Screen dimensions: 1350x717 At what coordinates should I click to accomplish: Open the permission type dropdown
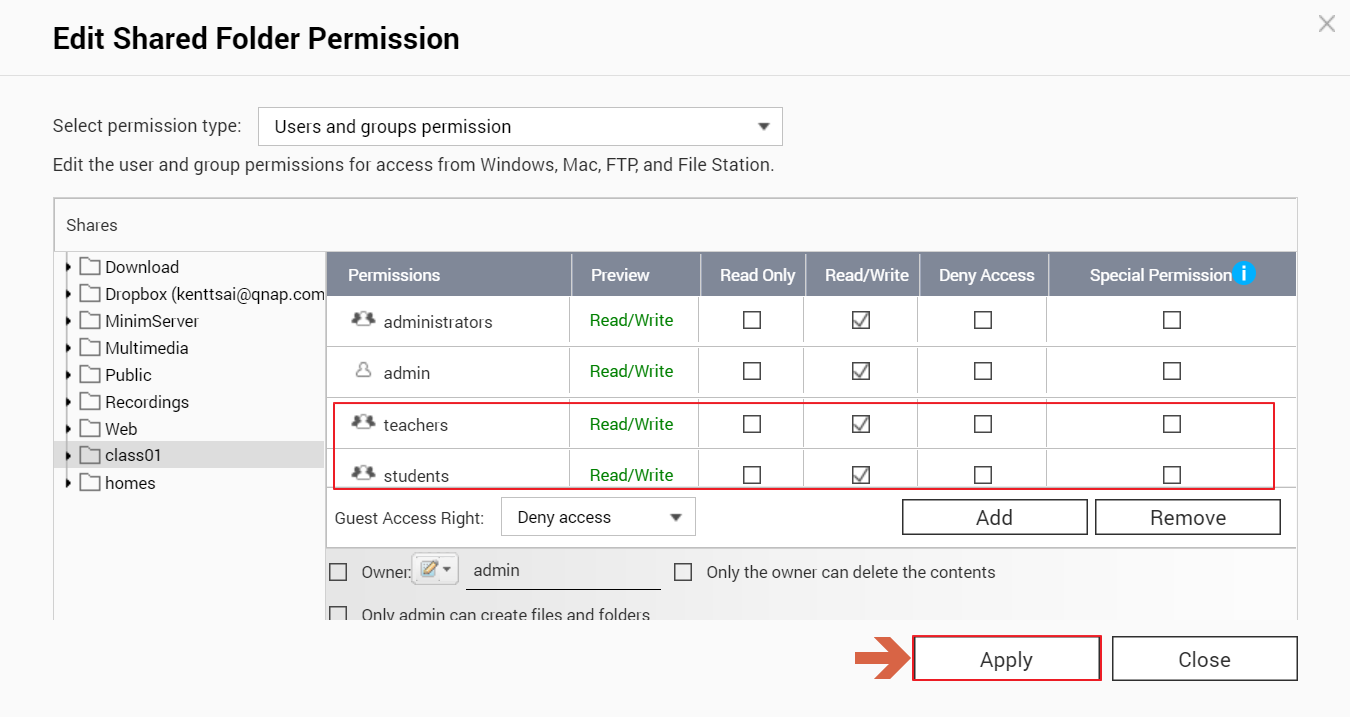pos(520,127)
